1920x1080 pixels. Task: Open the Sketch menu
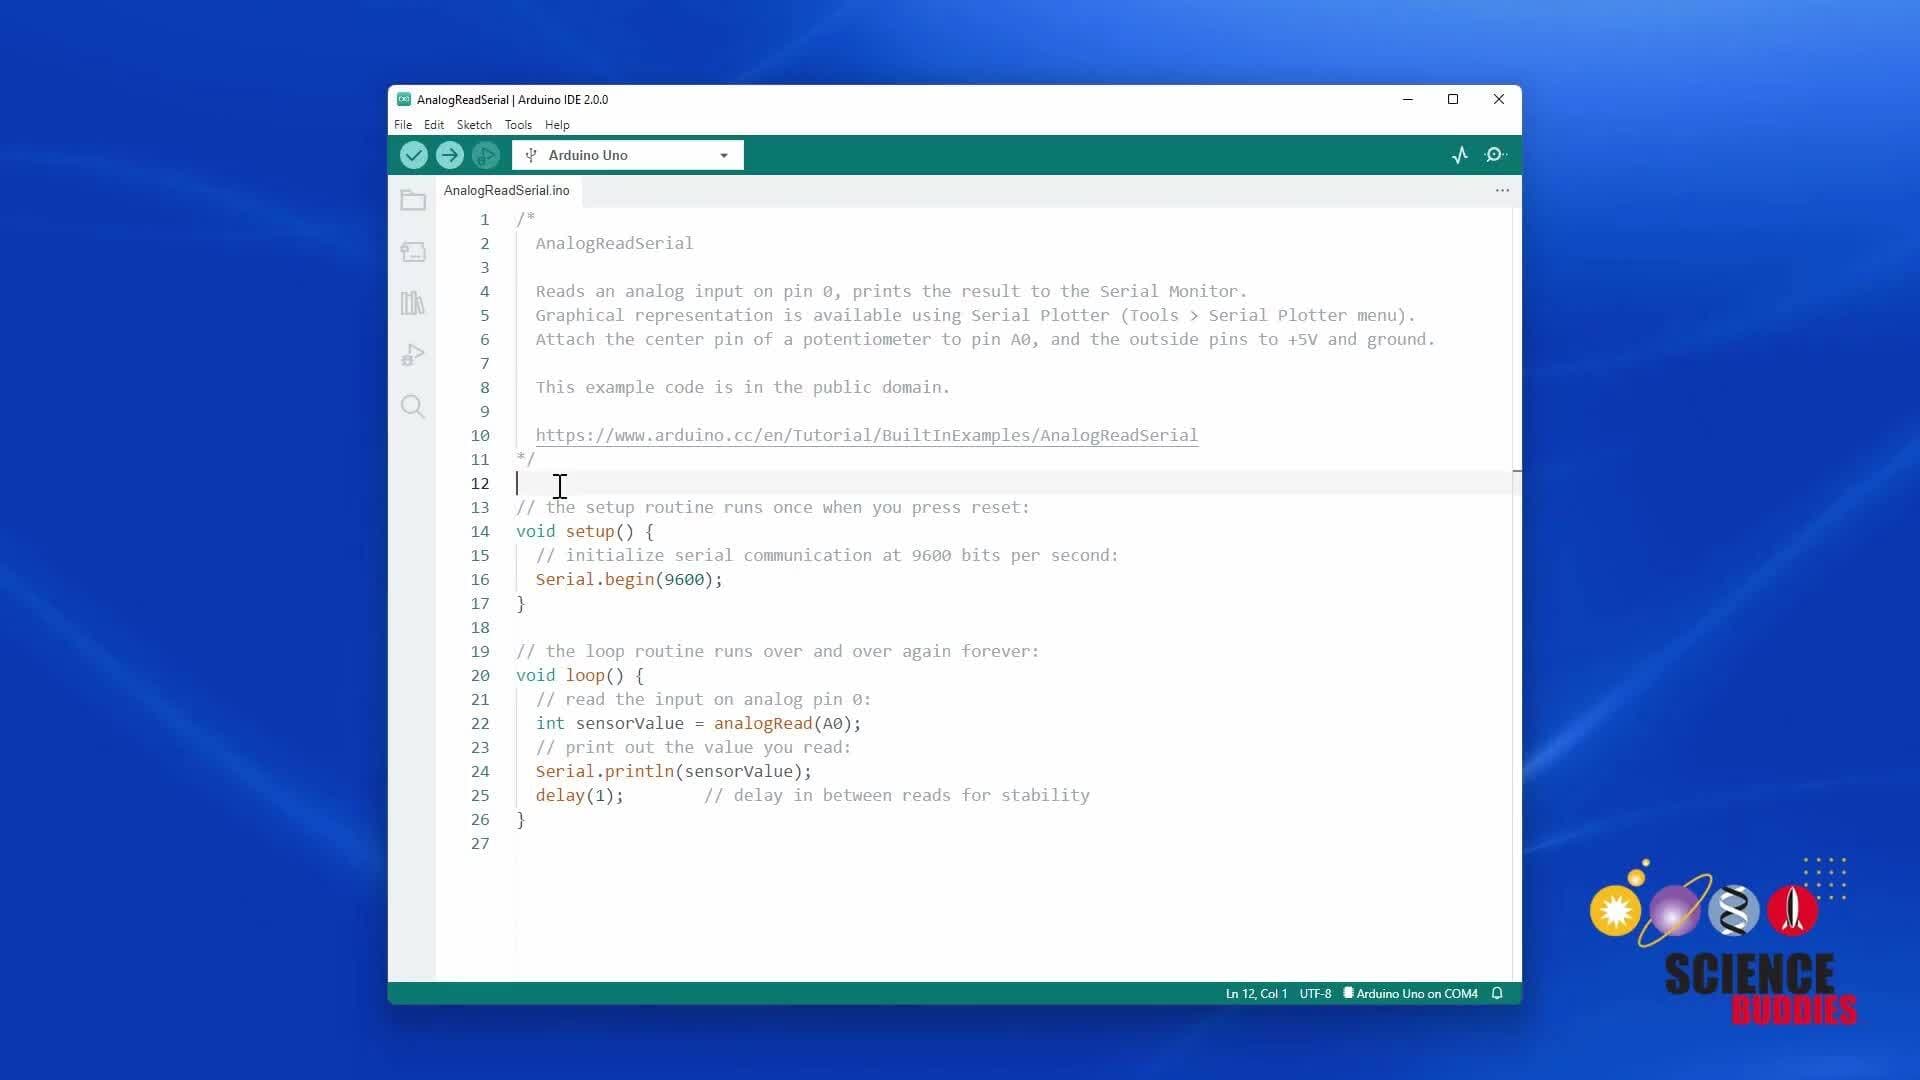[x=474, y=125]
